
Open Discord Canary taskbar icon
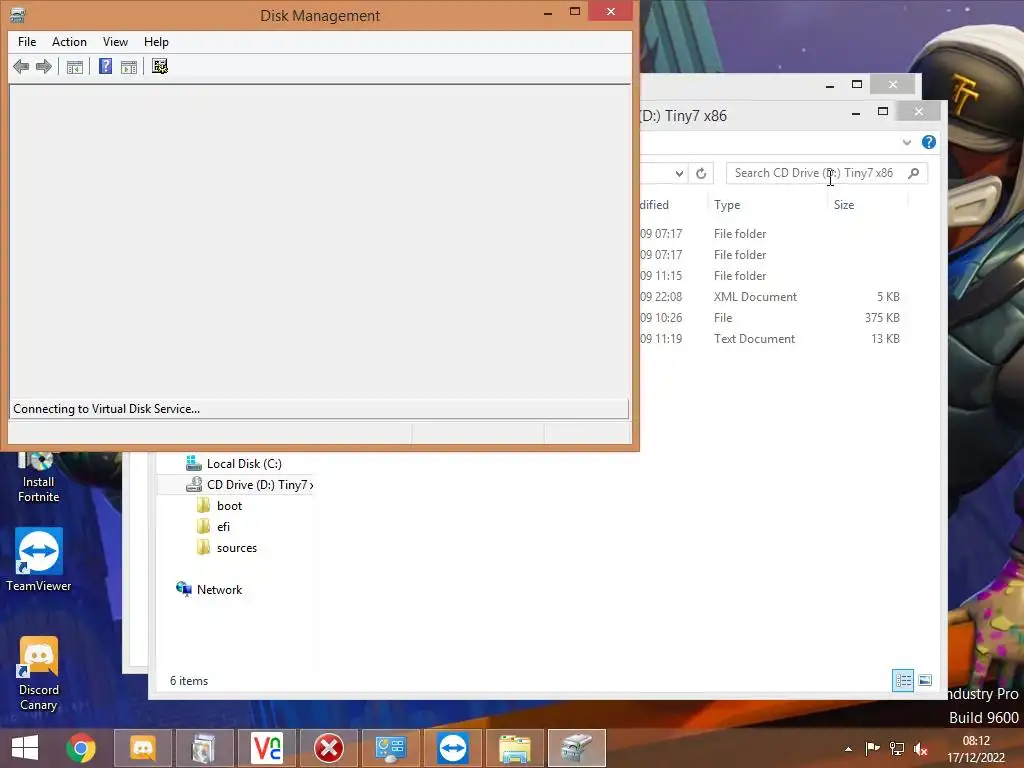143,748
